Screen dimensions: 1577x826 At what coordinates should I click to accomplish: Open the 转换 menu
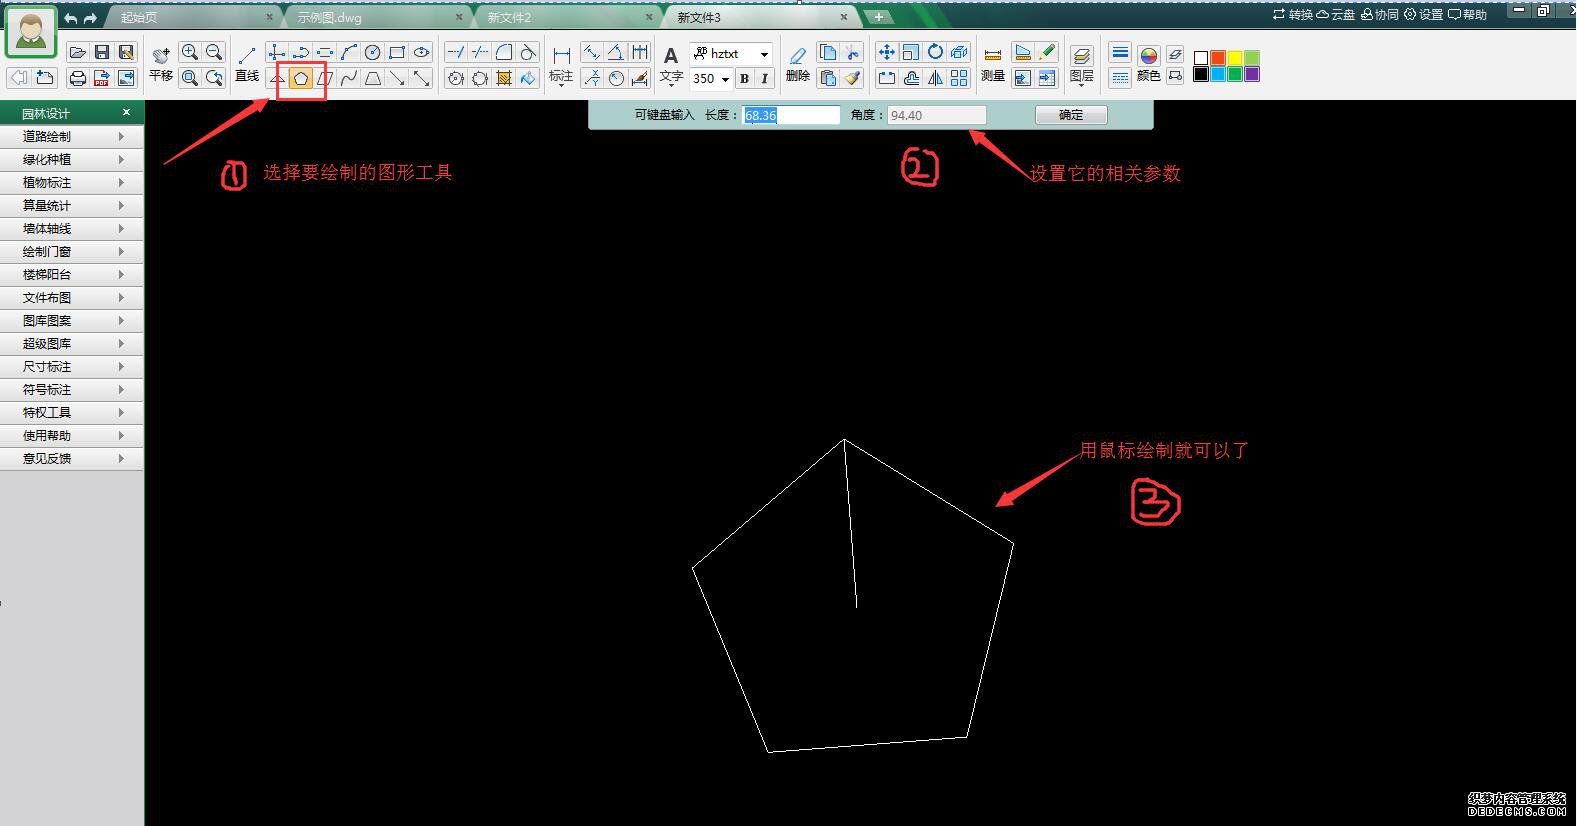pos(1292,15)
